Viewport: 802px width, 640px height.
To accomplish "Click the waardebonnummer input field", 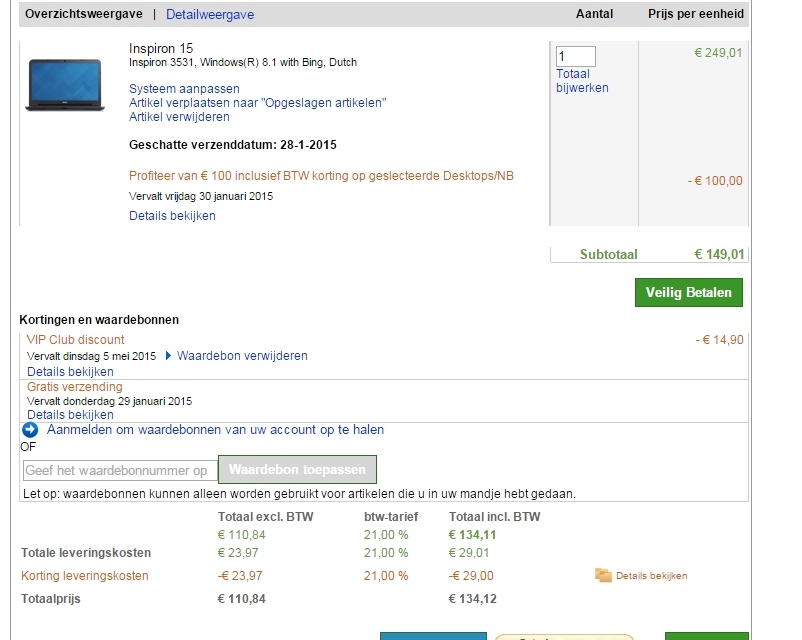I will coord(120,470).
